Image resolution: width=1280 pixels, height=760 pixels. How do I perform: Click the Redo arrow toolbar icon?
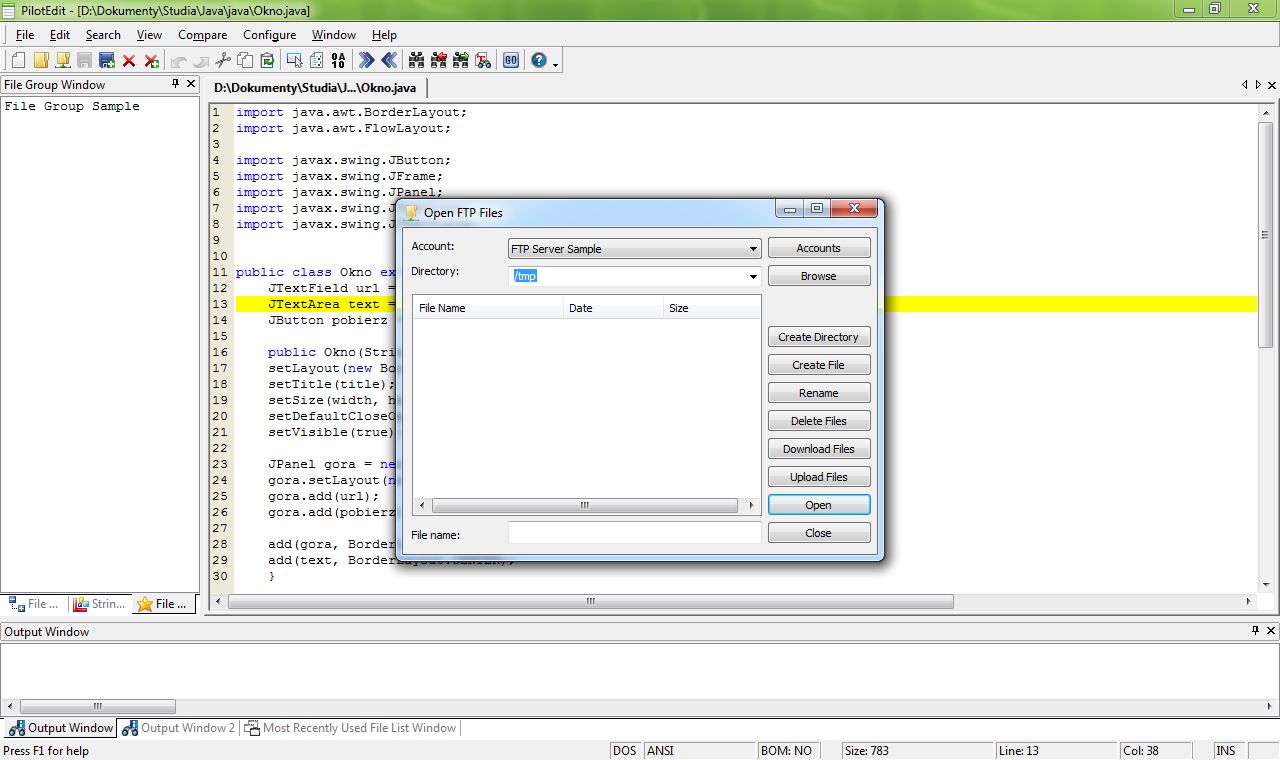coord(201,61)
